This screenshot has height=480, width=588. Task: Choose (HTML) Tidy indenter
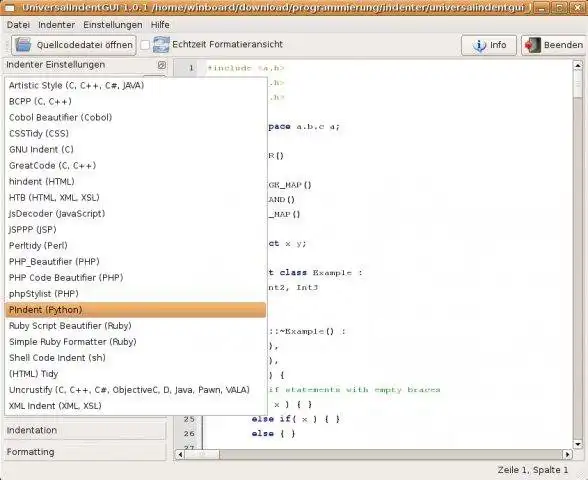click(136, 374)
